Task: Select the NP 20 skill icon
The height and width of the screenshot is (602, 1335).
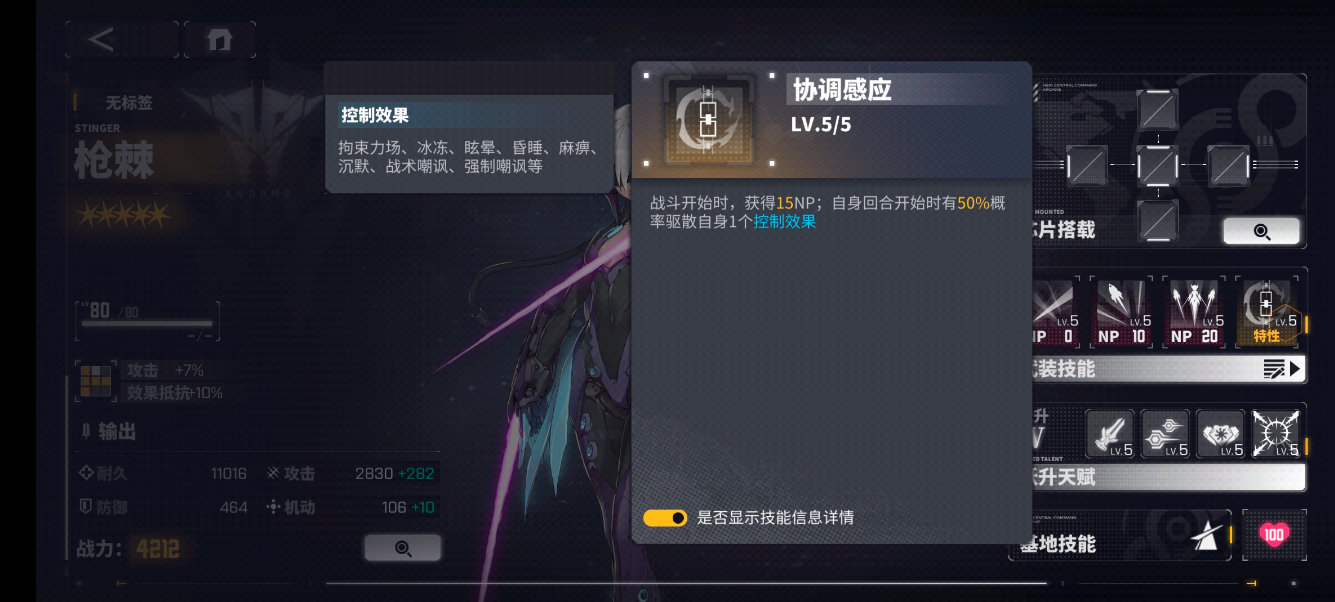Action: pyautogui.click(x=1195, y=312)
